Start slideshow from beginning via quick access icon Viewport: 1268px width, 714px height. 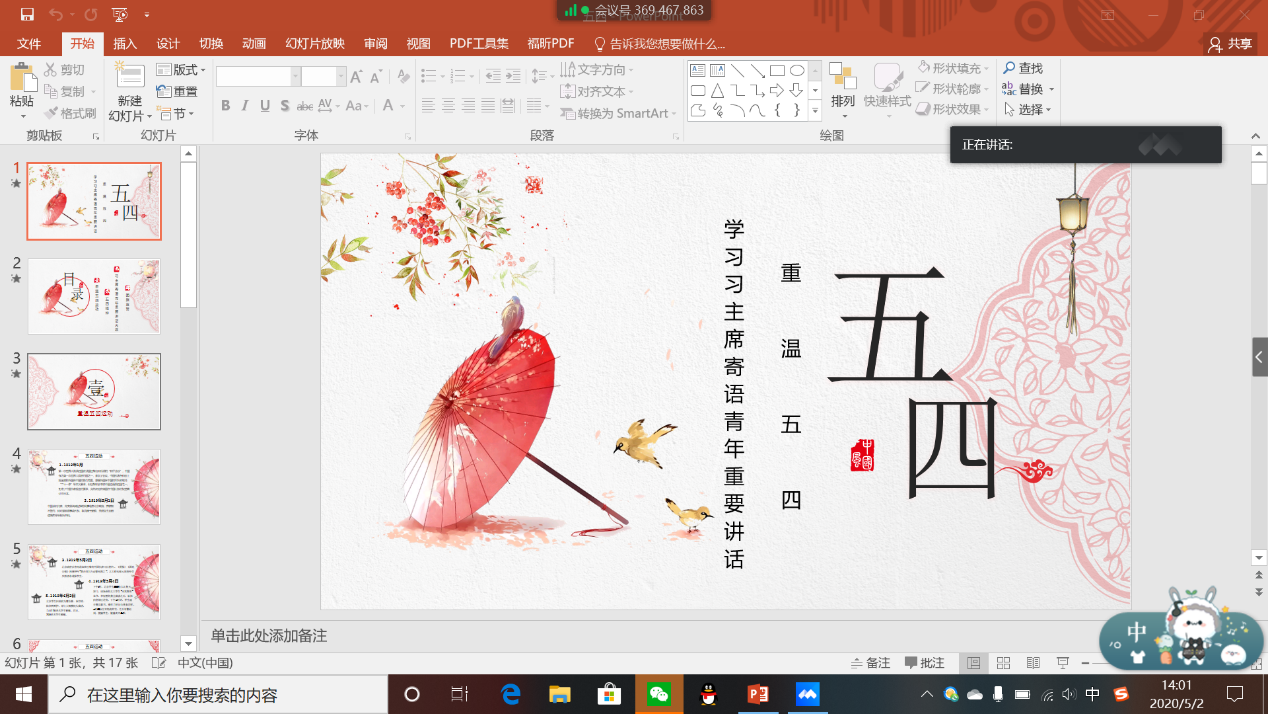coord(119,14)
